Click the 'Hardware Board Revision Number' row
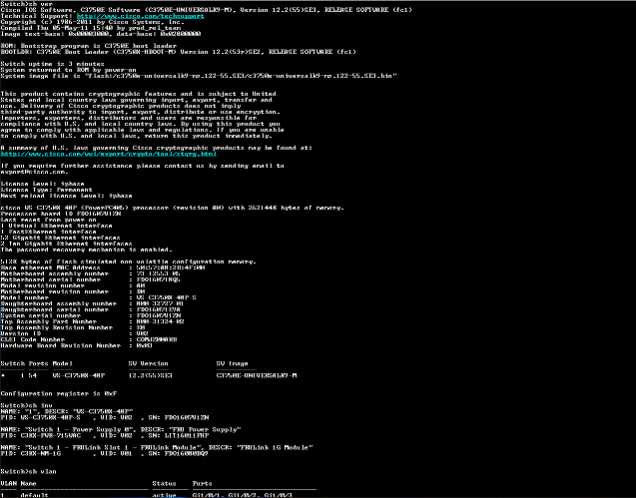 pos(76,346)
